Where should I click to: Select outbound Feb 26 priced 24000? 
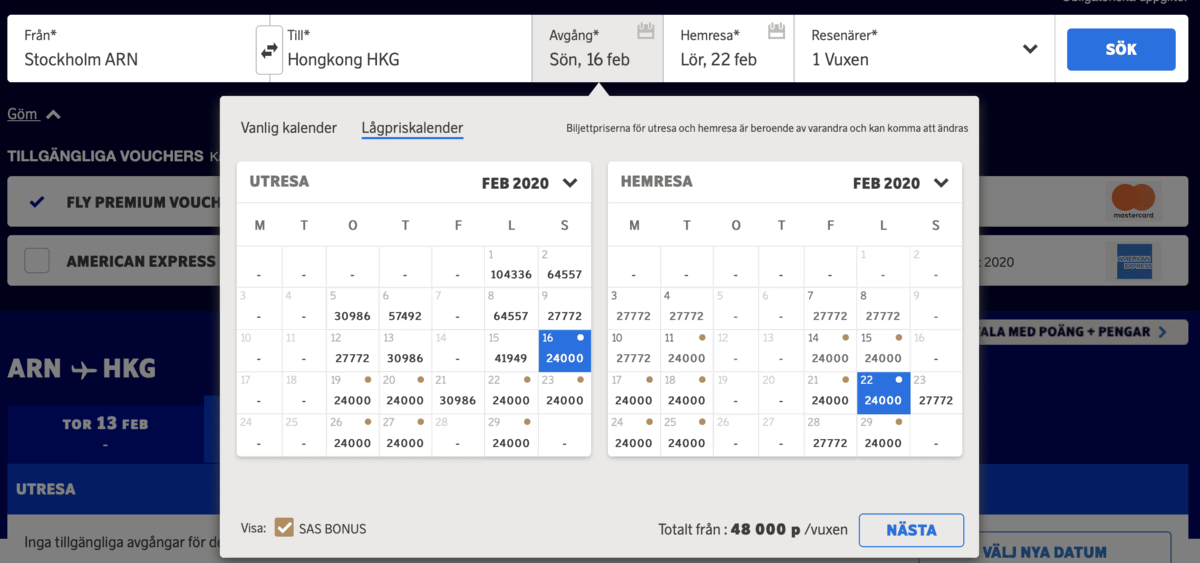pyautogui.click(x=352, y=435)
